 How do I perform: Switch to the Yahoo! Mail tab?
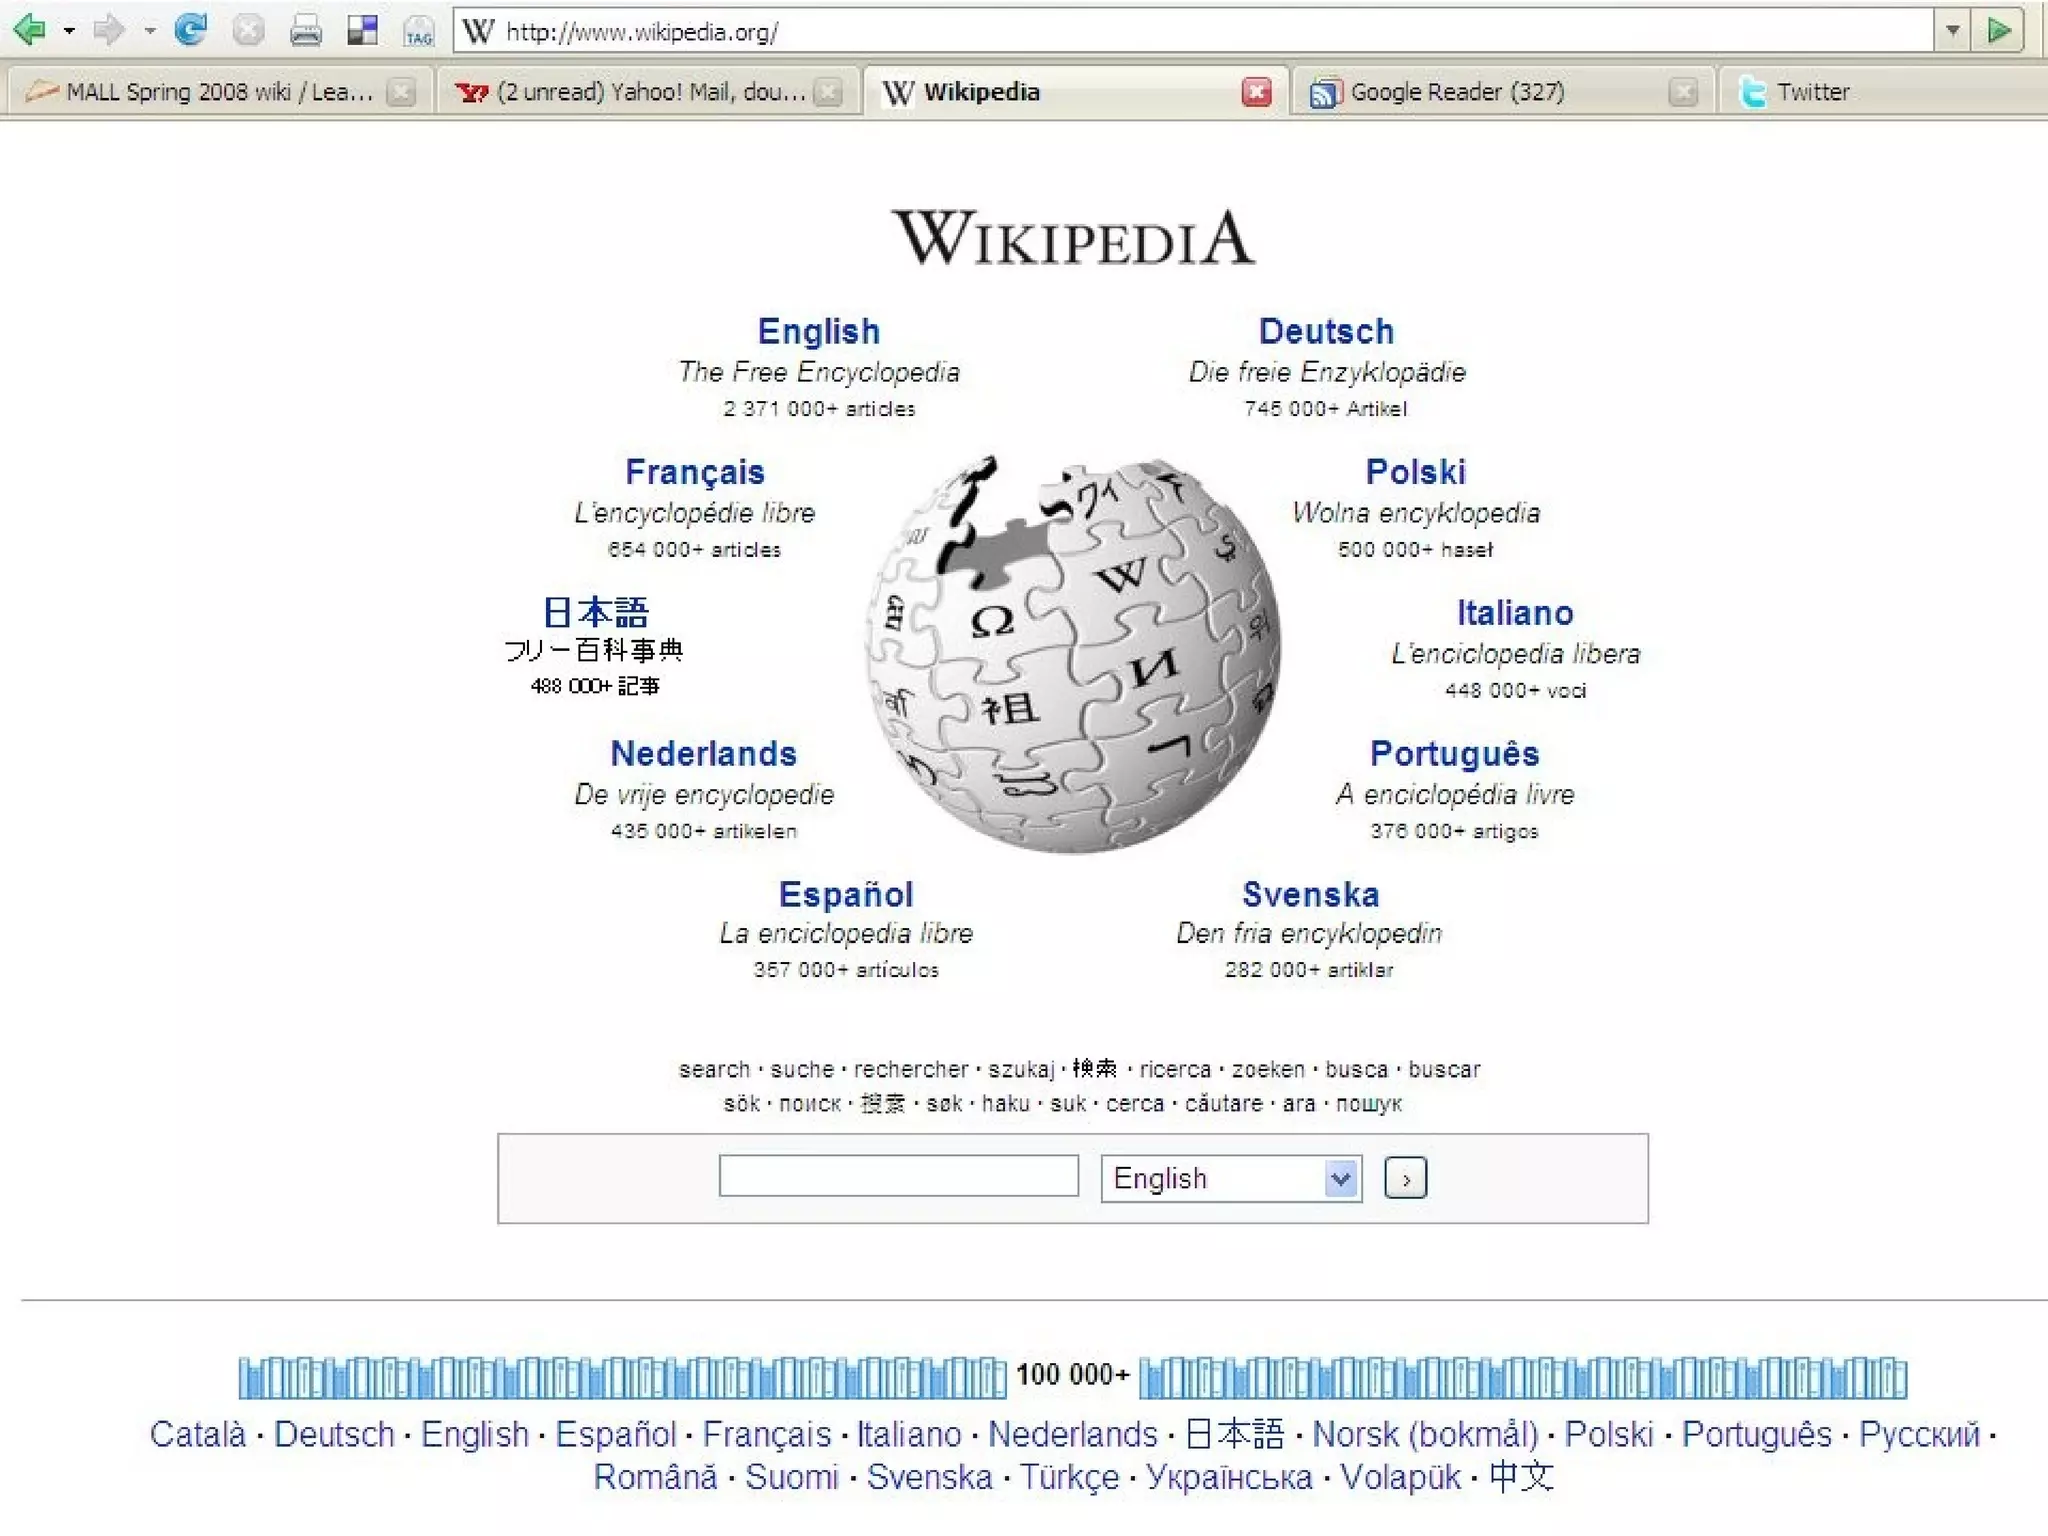[650, 92]
